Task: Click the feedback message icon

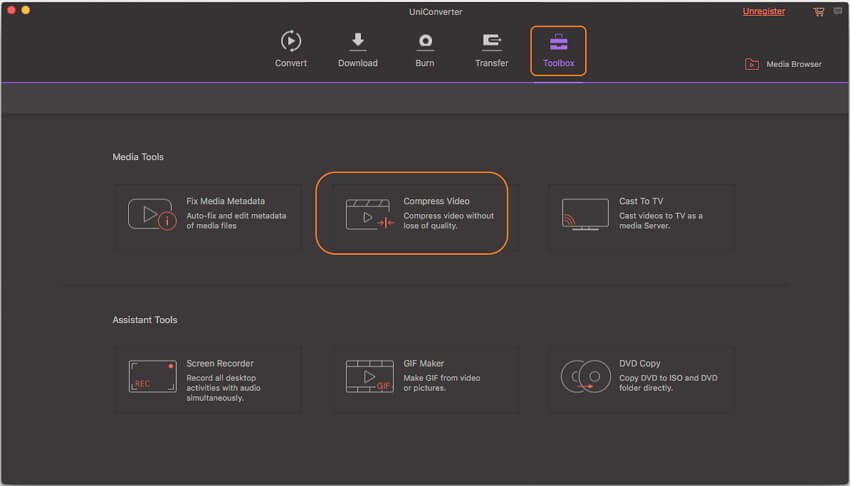Action: [x=837, y=11]
